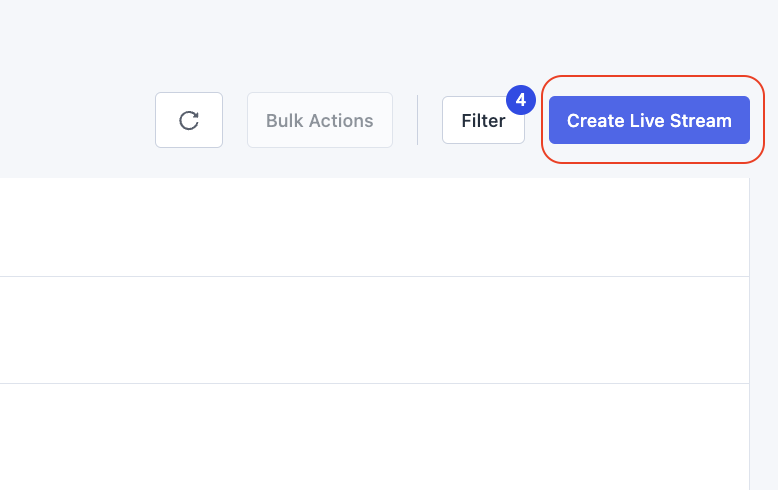
Task: Click the Actions word in Bulk Actions
Action: [x=340, y=121]
